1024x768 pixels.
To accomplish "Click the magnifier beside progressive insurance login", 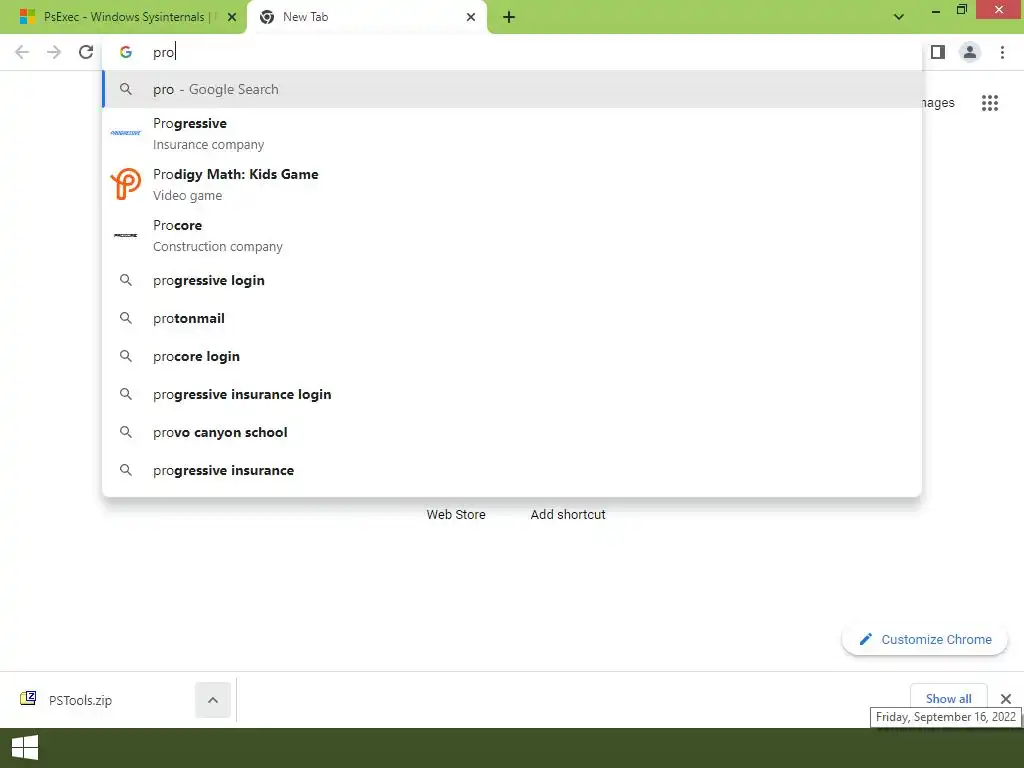I will (x=126, y=394).
